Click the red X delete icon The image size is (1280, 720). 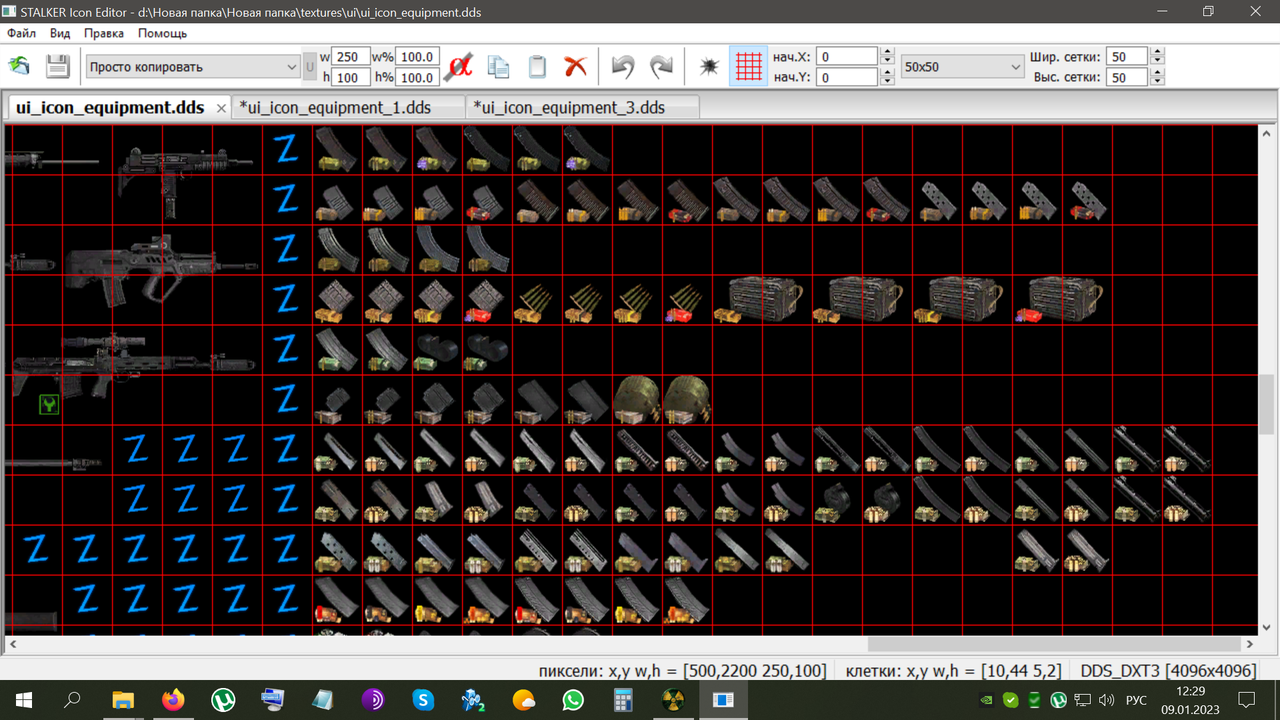[x=575, y=66]
